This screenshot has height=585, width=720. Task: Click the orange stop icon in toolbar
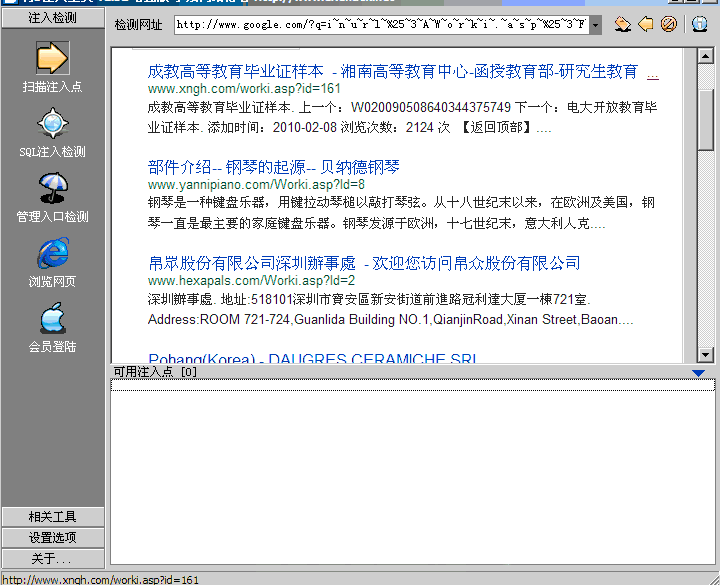(x=668, y=24)
